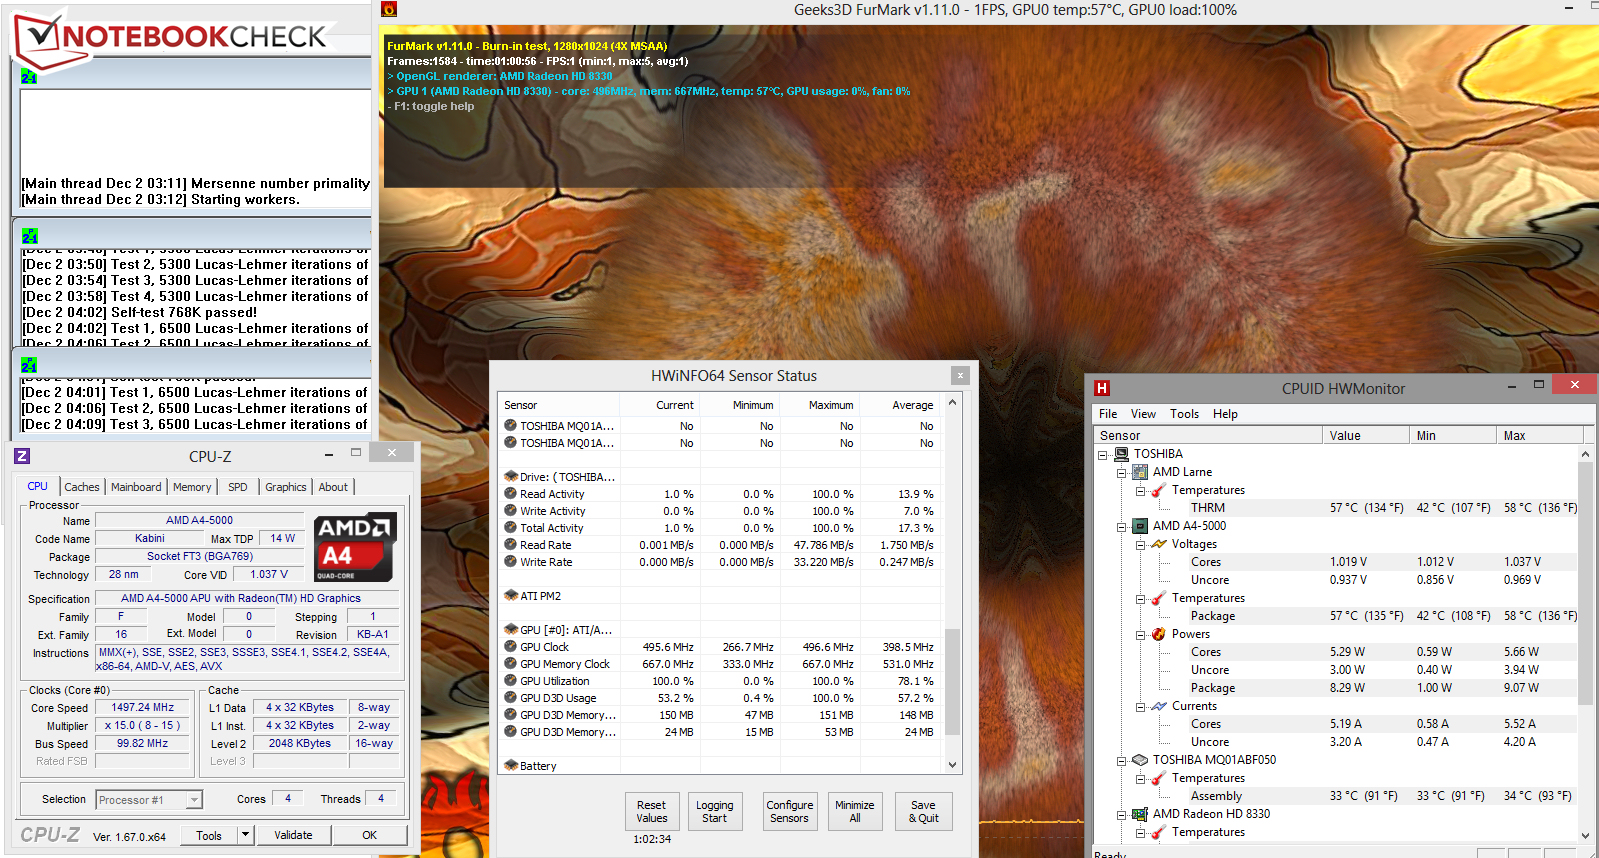This screenshot has height=858, width=1599.
Task: Click the Read Activity sensor icon in HWiNFO
Action: click(x=511, y=494)
